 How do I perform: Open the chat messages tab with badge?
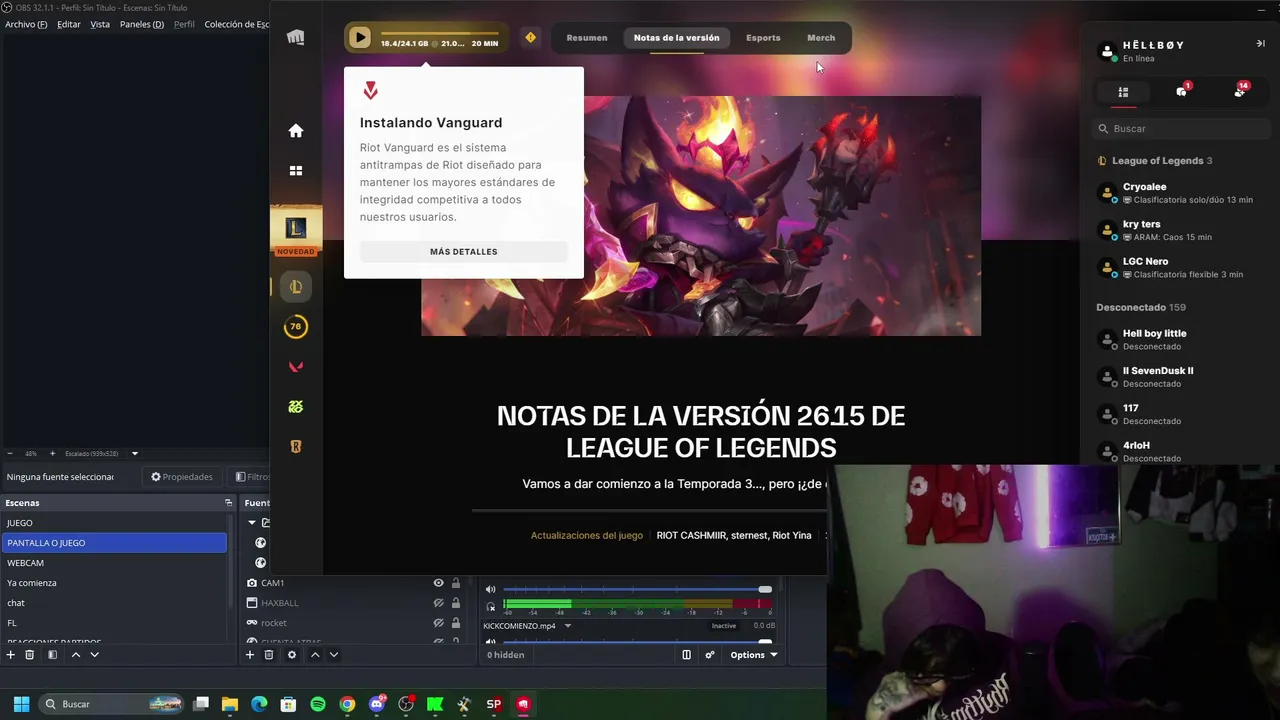click(1182, 91)
